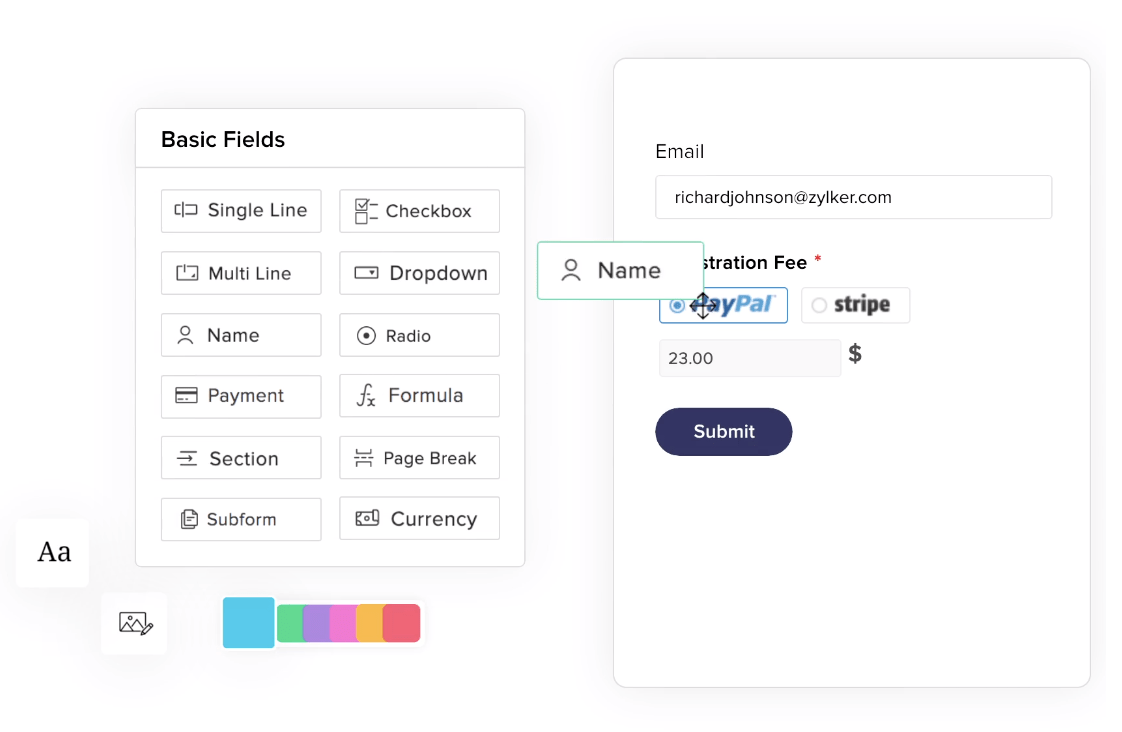Select the PayPal radio option
The width and height of the screenshot is (1122, 732).
(x=677, y=305)
